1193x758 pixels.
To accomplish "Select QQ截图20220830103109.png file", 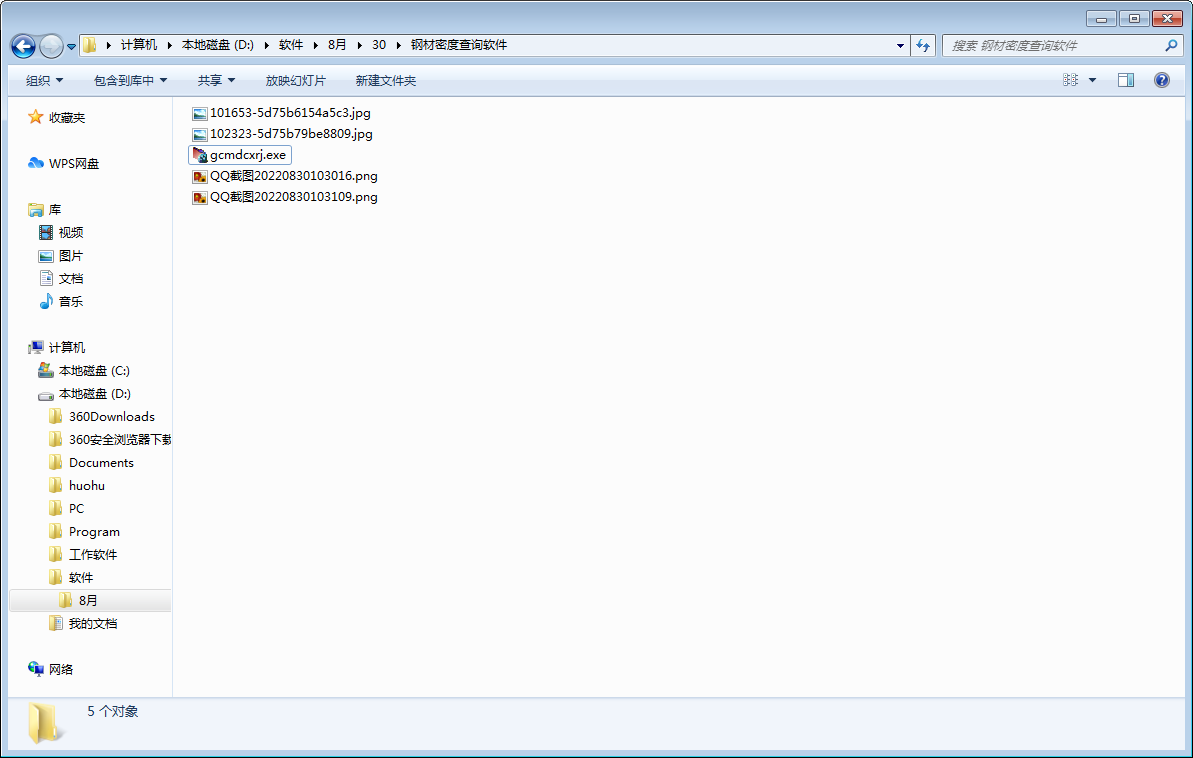I will [x=284, y=197].
